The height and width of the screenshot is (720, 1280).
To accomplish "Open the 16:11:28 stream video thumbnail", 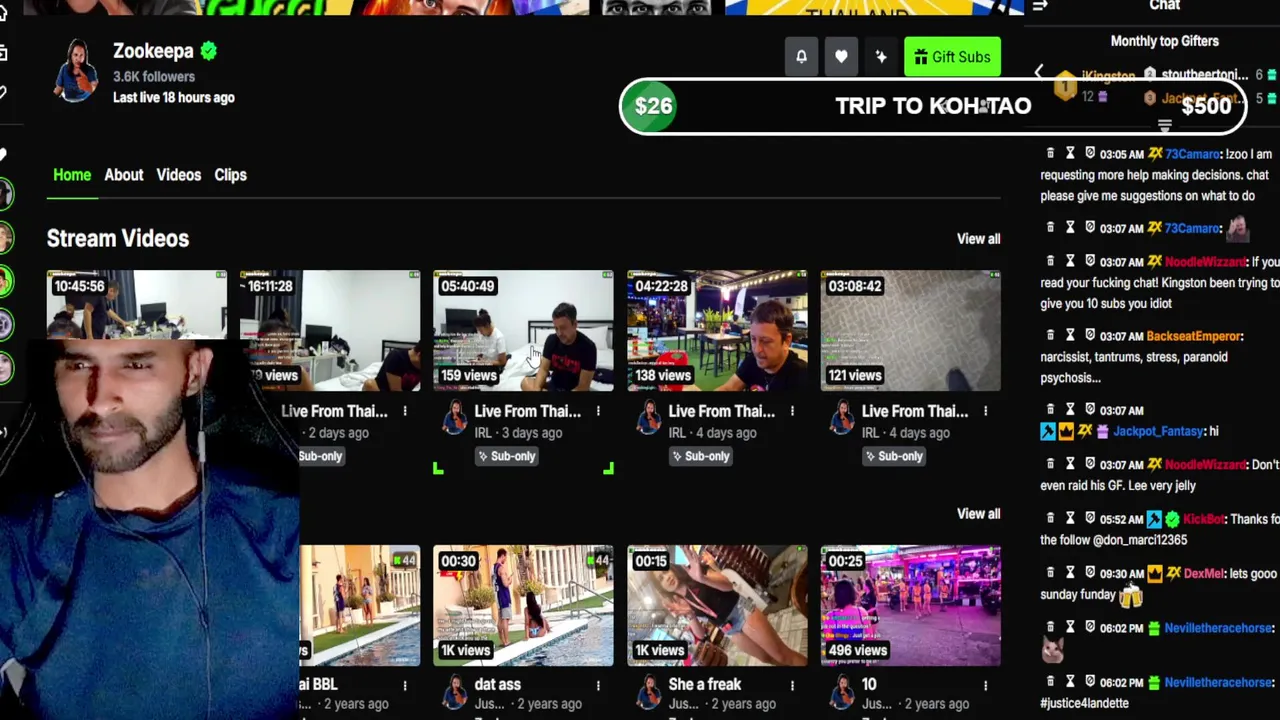I will tap(330, 330).
